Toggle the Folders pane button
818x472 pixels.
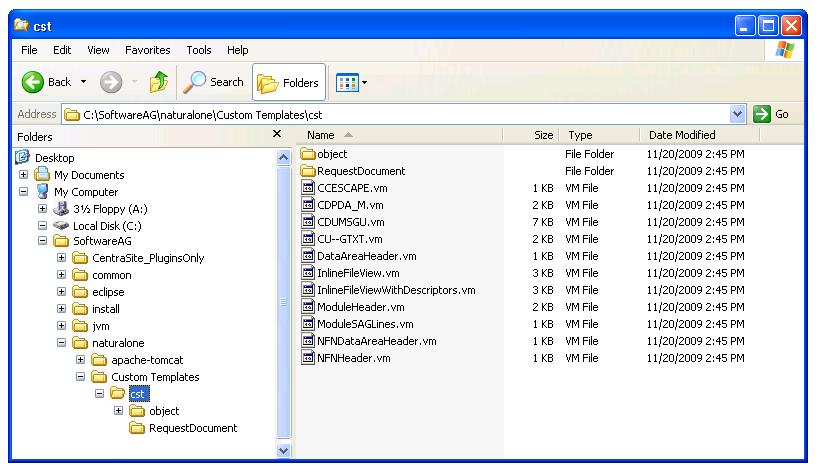click(289, 83)
